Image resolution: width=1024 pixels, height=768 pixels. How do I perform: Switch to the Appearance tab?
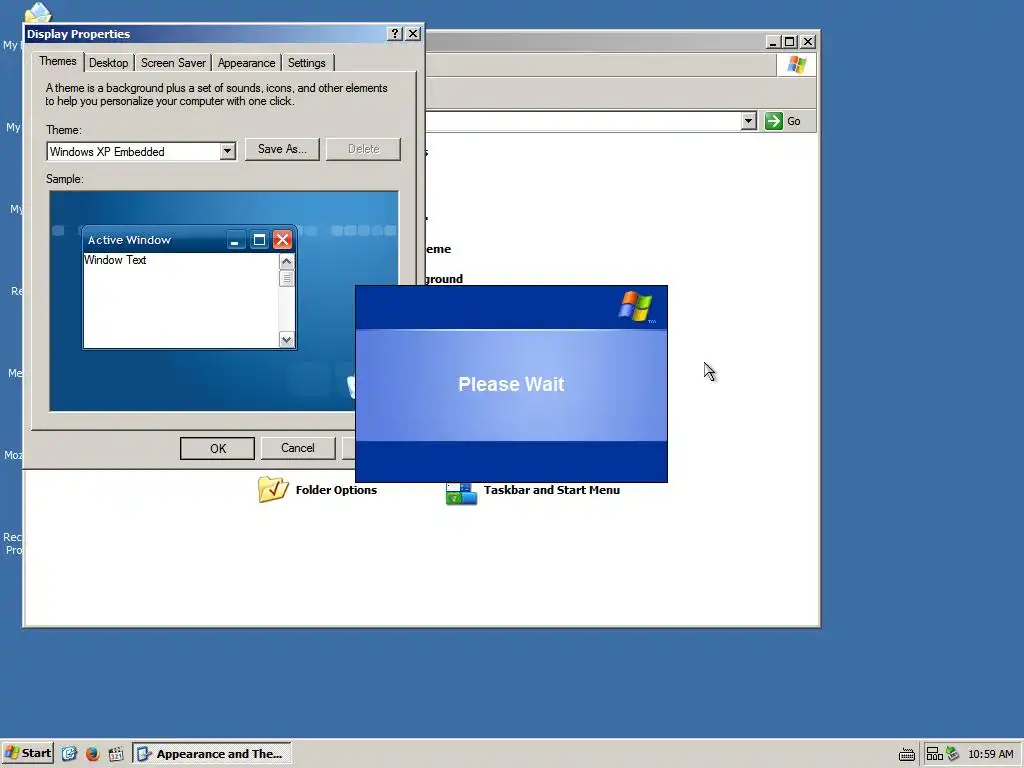click(246, 63)
